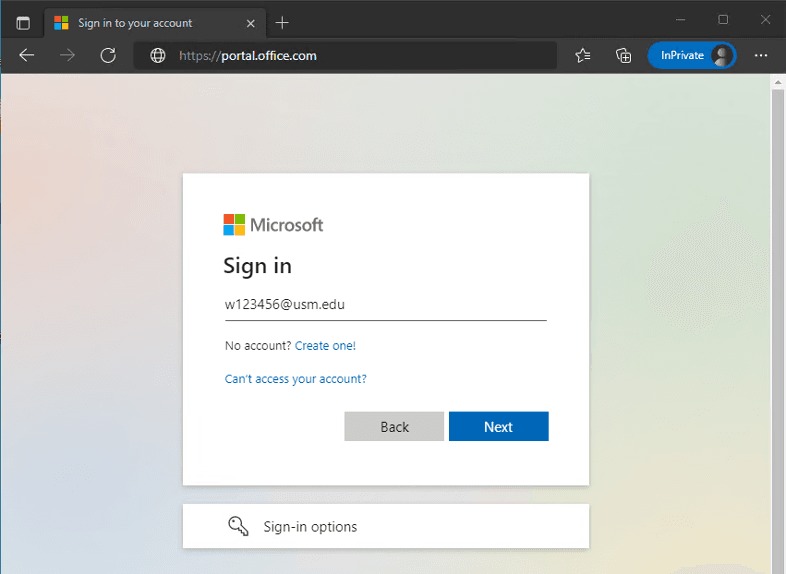
Task: Click the 'No account?' text
Action: click(258, 346)
